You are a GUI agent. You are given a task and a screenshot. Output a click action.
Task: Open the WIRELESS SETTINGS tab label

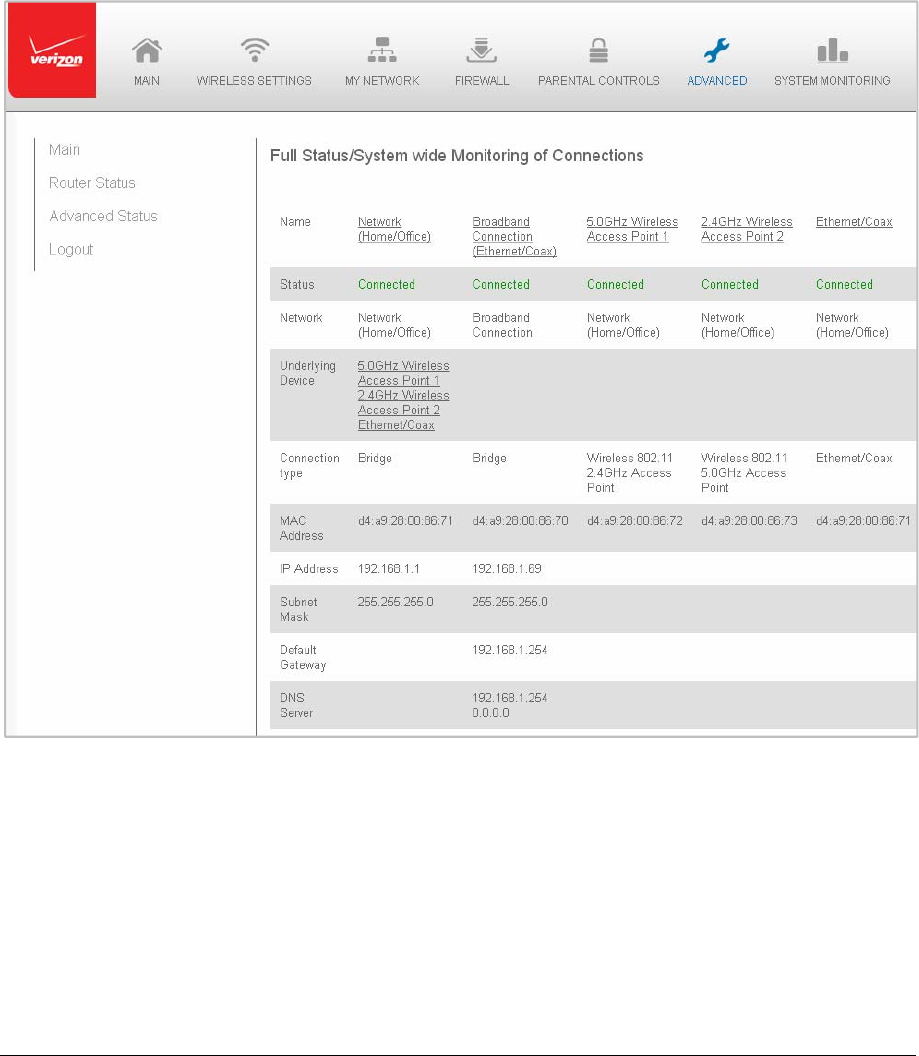pos(254,81)
